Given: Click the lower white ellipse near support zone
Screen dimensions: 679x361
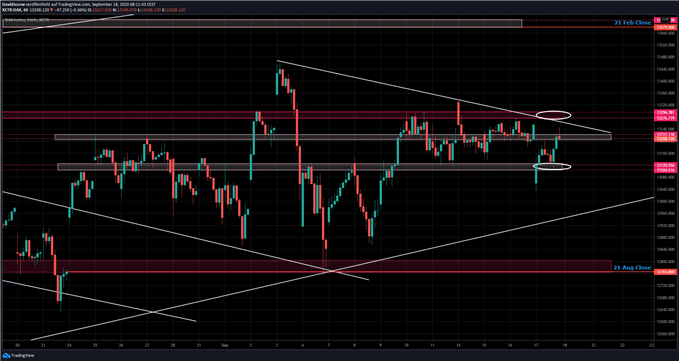Looking at the screenshot, I should (552, 166).
